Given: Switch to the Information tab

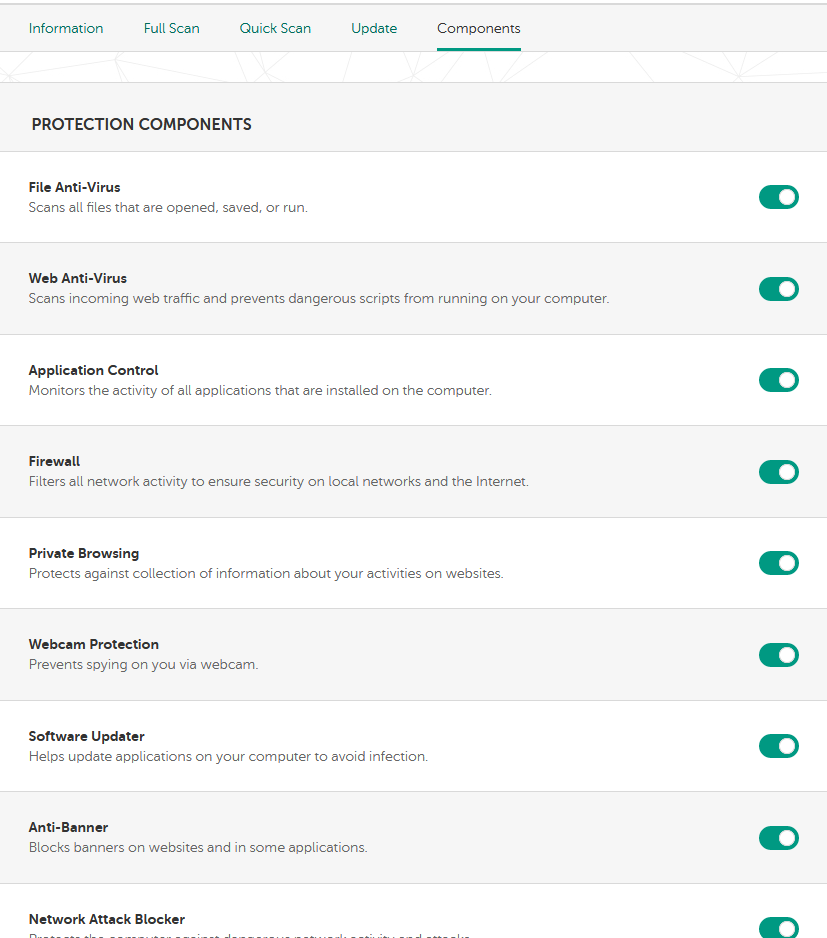Looking at the screenshot, I should 66,28.
